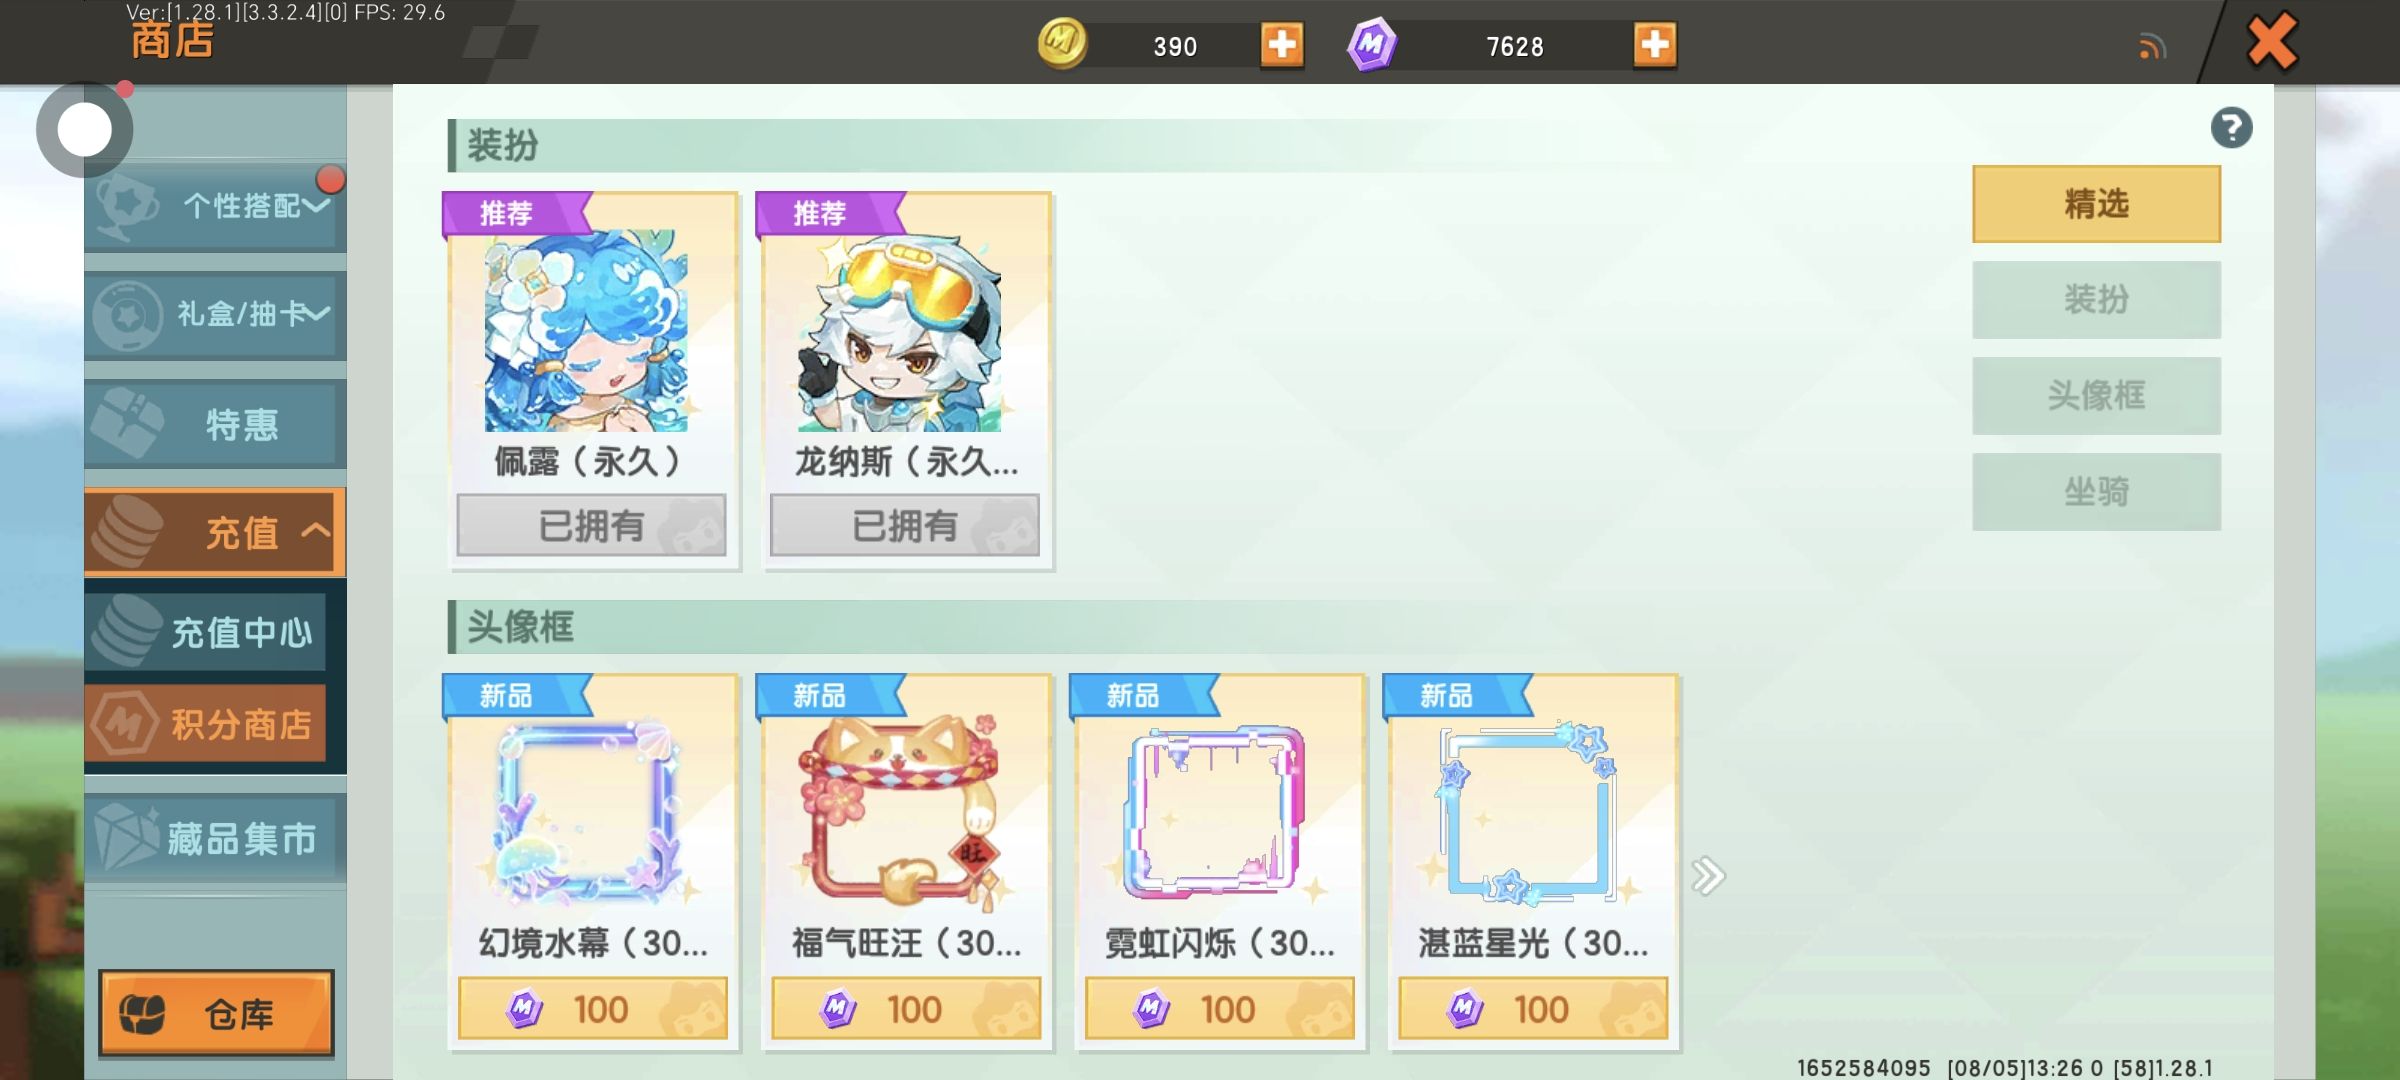The width and height of the screenshot is (2400, 1080).
Task: Expand the 个性搭配 menu
Action: [x=215, y=206]
